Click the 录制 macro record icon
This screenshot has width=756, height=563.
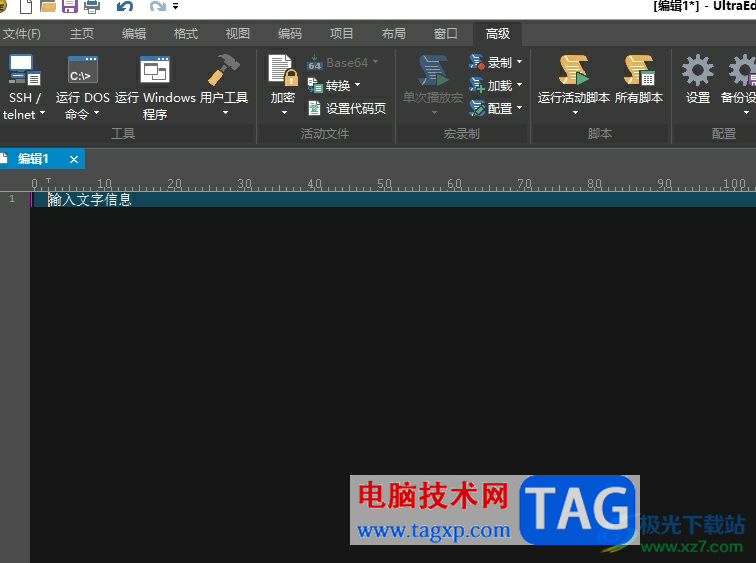pos(477,62)
